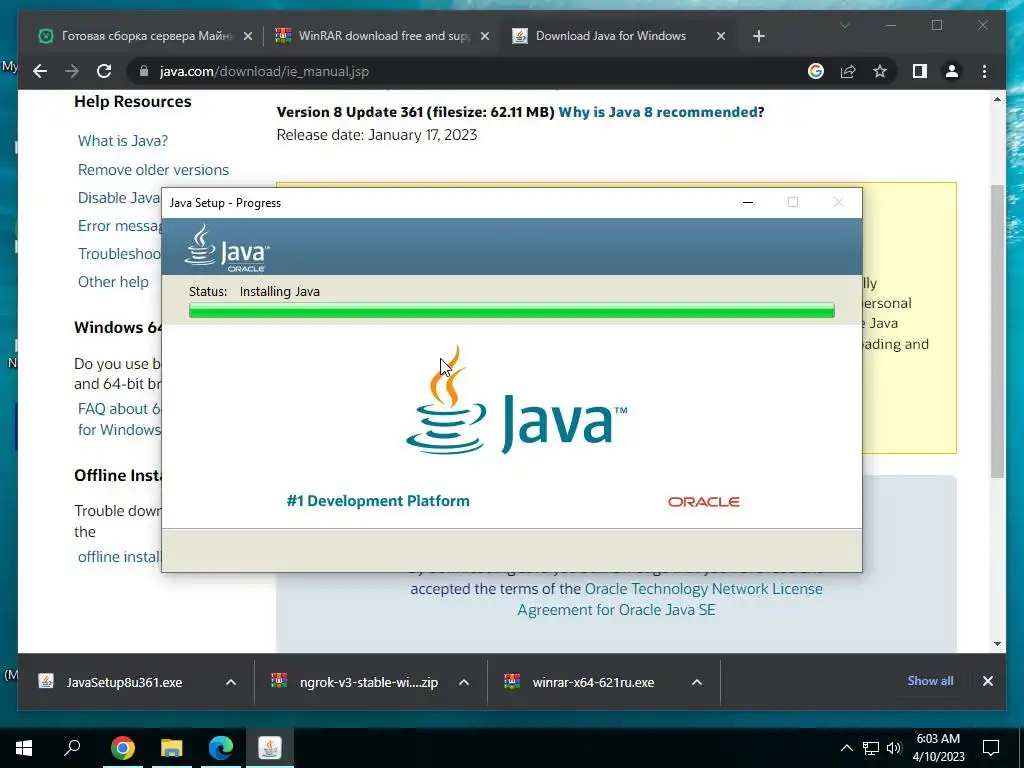Click the volume speaker tray icon

[894, 748]
